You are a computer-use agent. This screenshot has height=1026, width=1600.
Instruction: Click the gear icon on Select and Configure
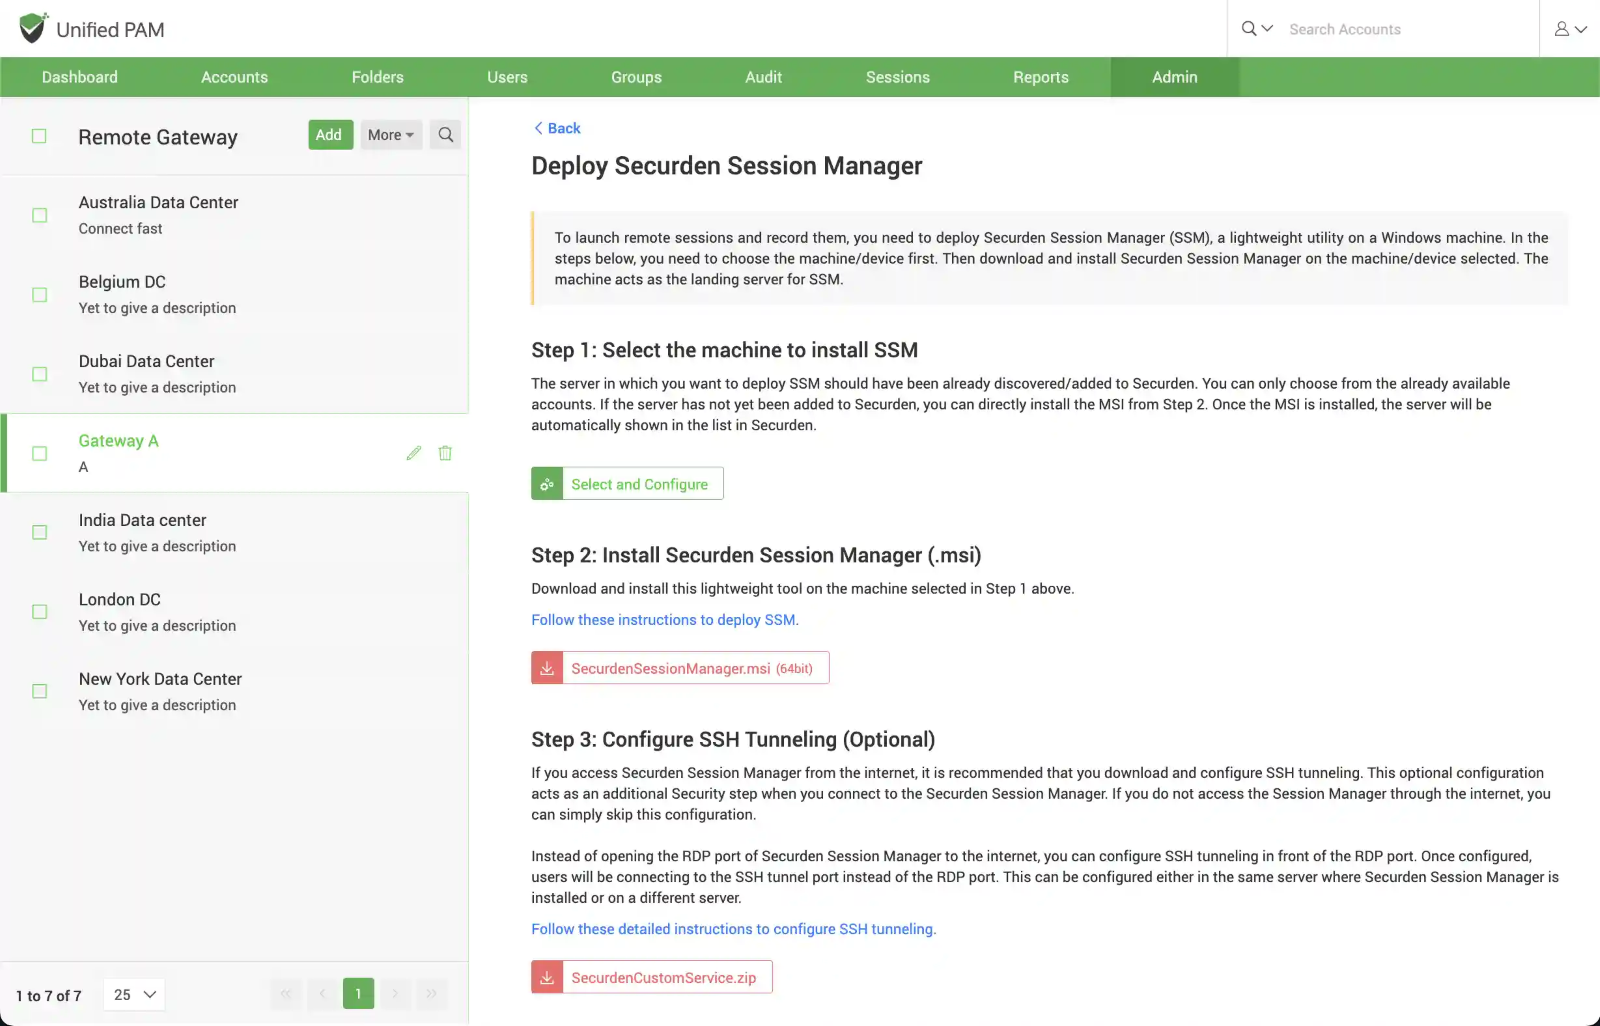(x=547, y=484)
